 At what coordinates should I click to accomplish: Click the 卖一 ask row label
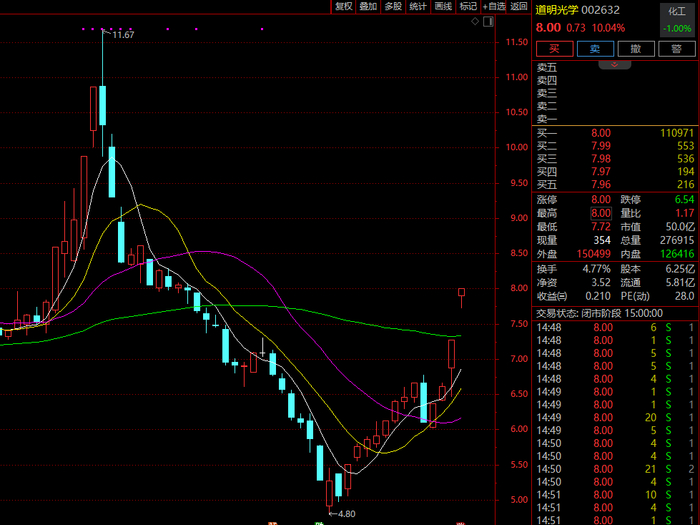tap(547, 119)
